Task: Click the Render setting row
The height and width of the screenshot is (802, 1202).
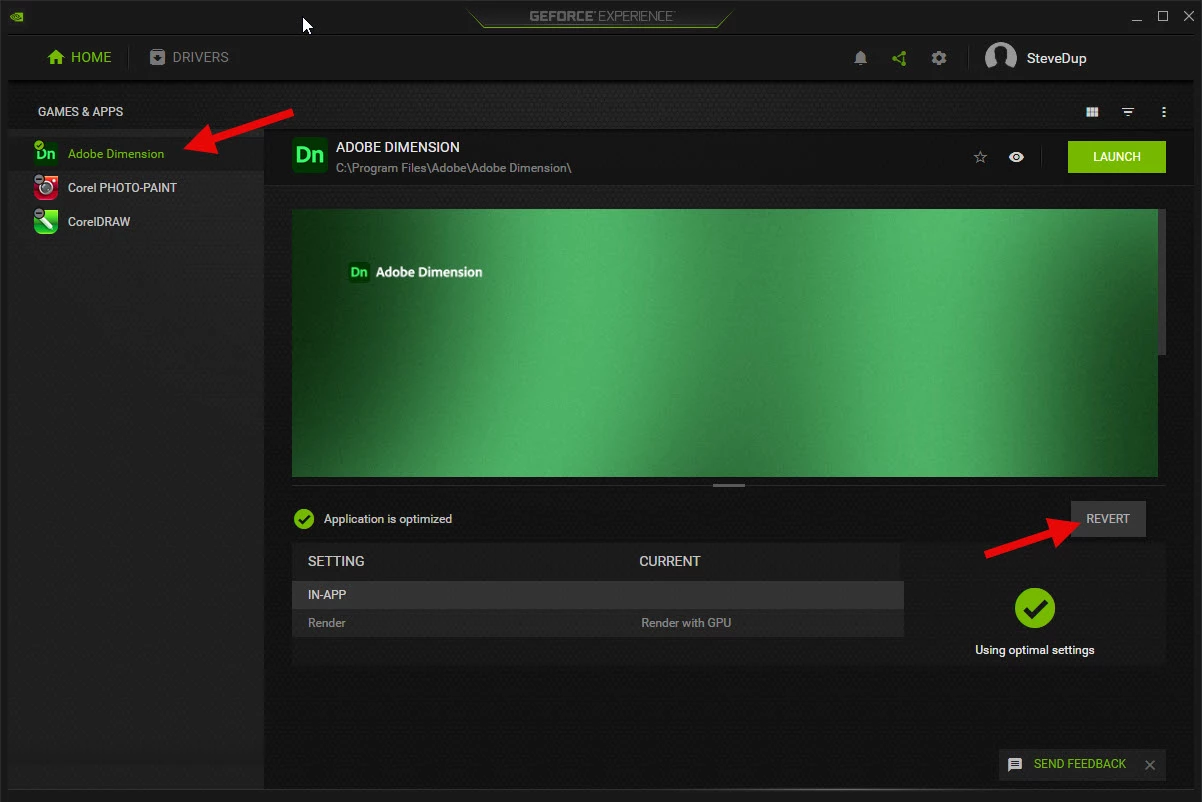Action: 598,623
